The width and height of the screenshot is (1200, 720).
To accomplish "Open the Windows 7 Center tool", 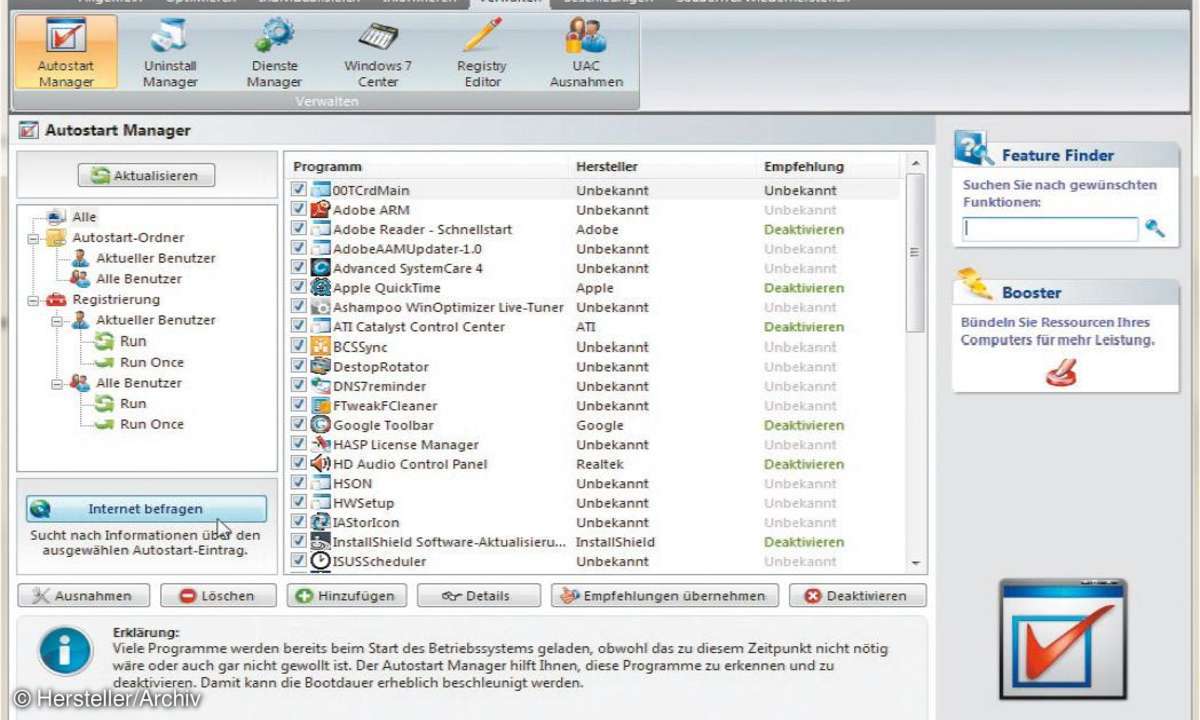I will pyautogui.click(x=378, y=53).
